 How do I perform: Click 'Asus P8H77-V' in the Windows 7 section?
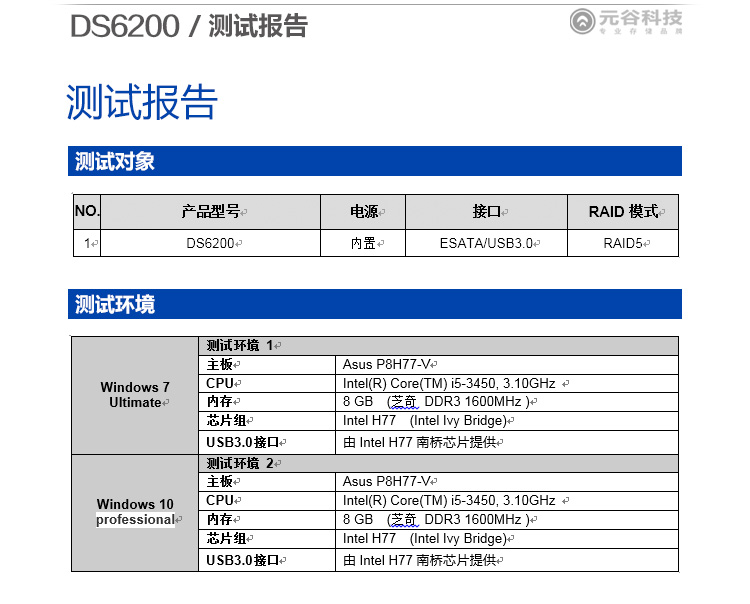386,364
